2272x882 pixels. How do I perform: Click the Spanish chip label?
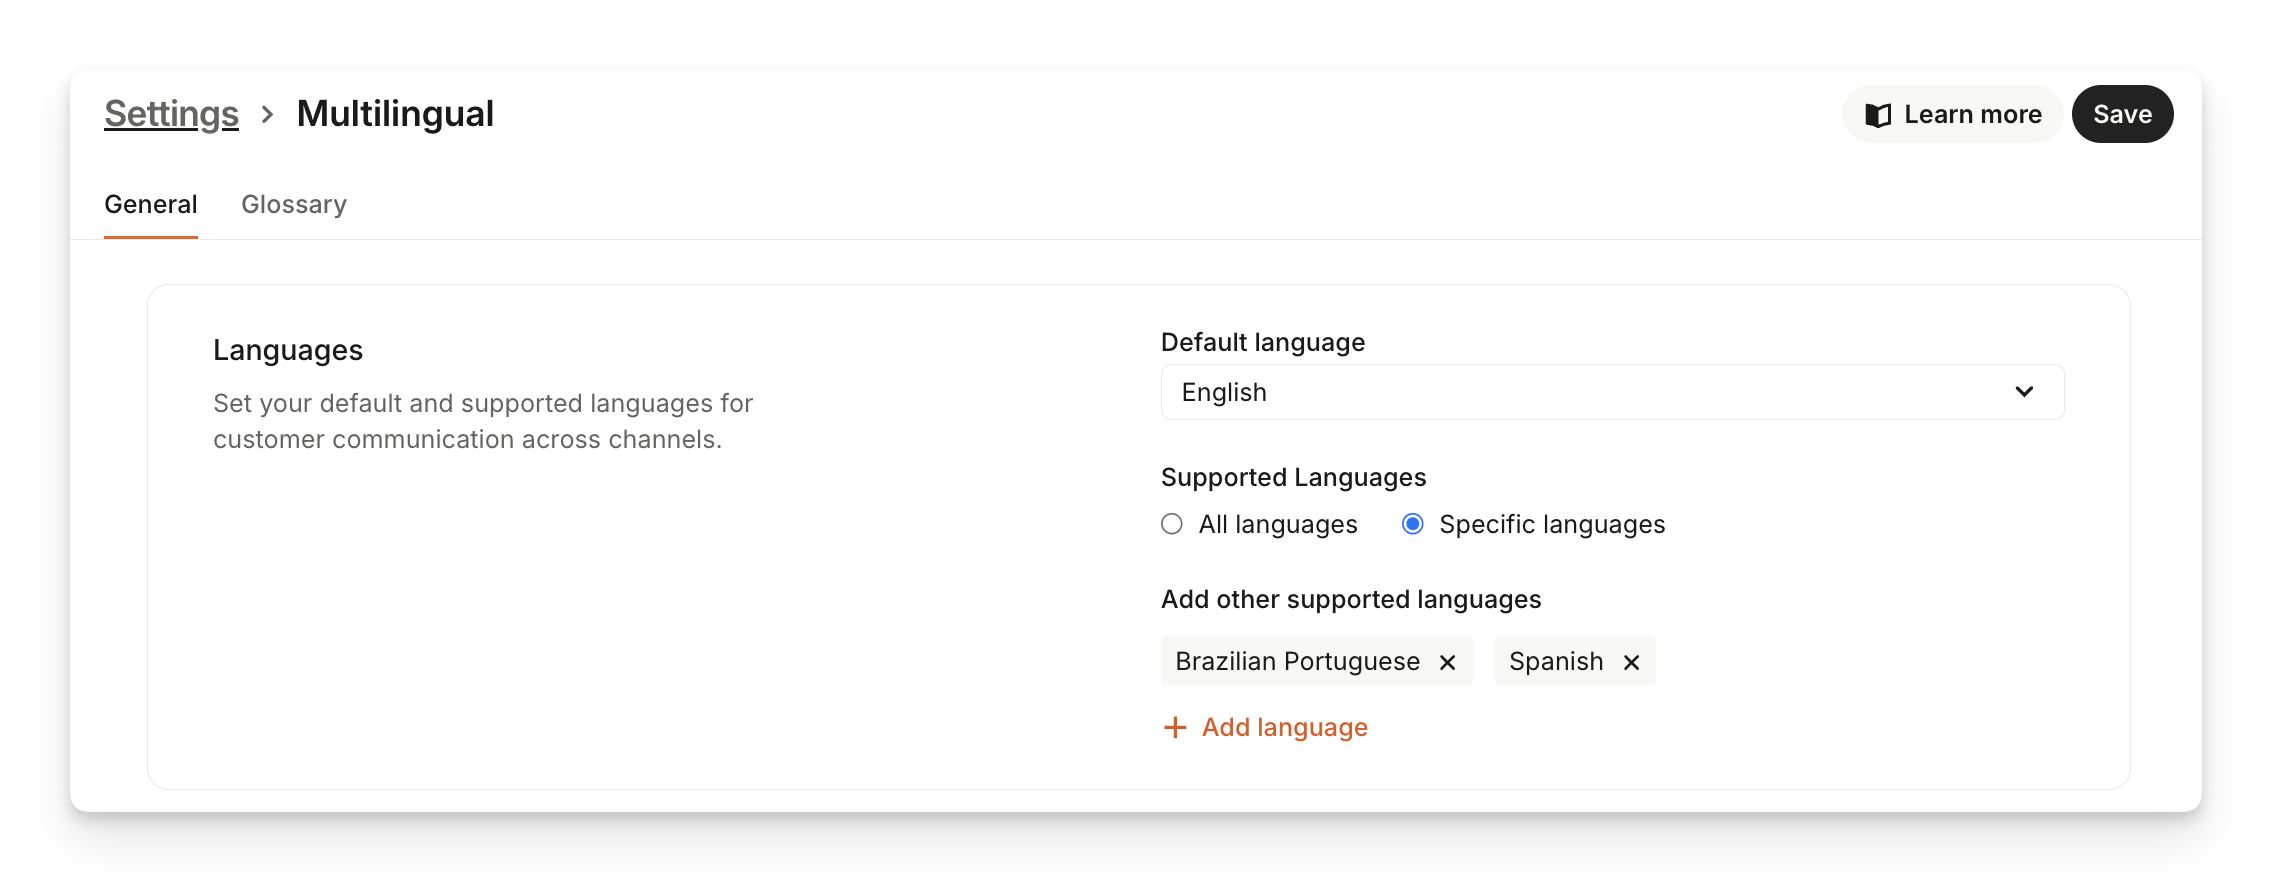1556,661
